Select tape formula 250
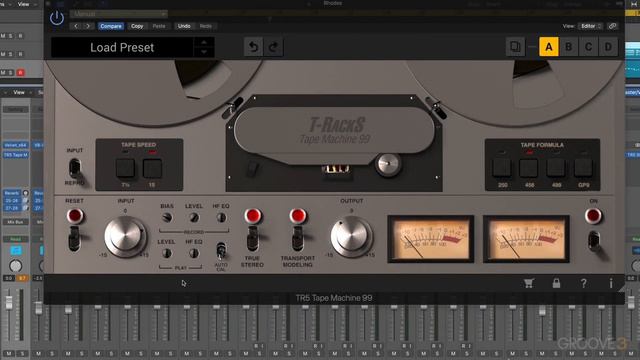 pos(502,168)
